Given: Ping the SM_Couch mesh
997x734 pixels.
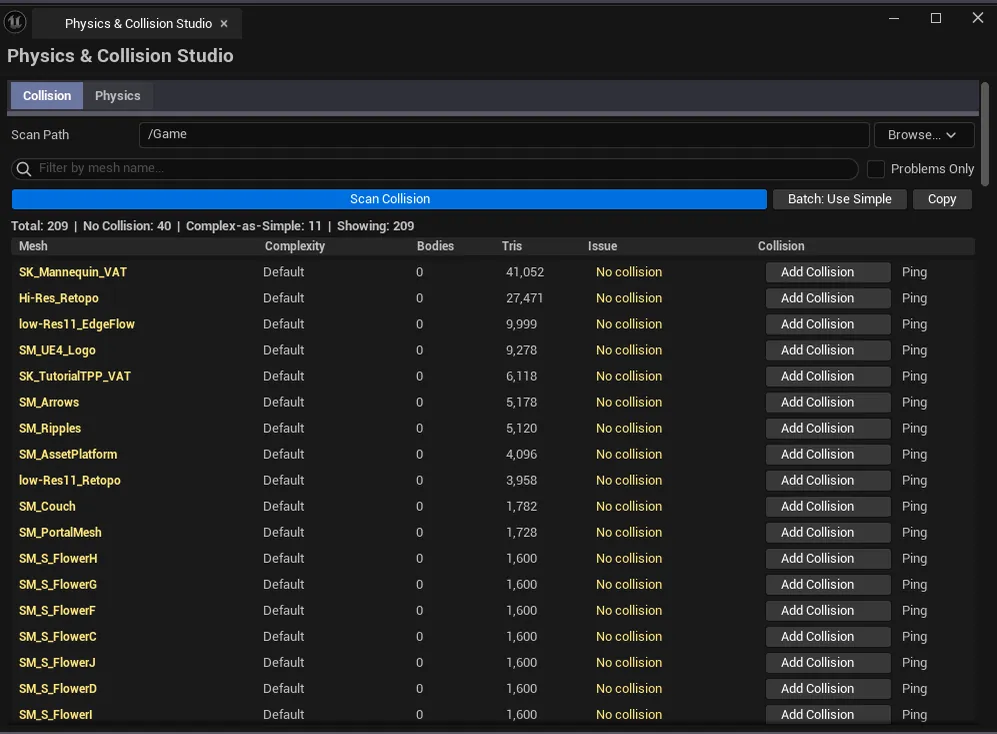Looking at the screenshot, I should (x=914, y=507).
